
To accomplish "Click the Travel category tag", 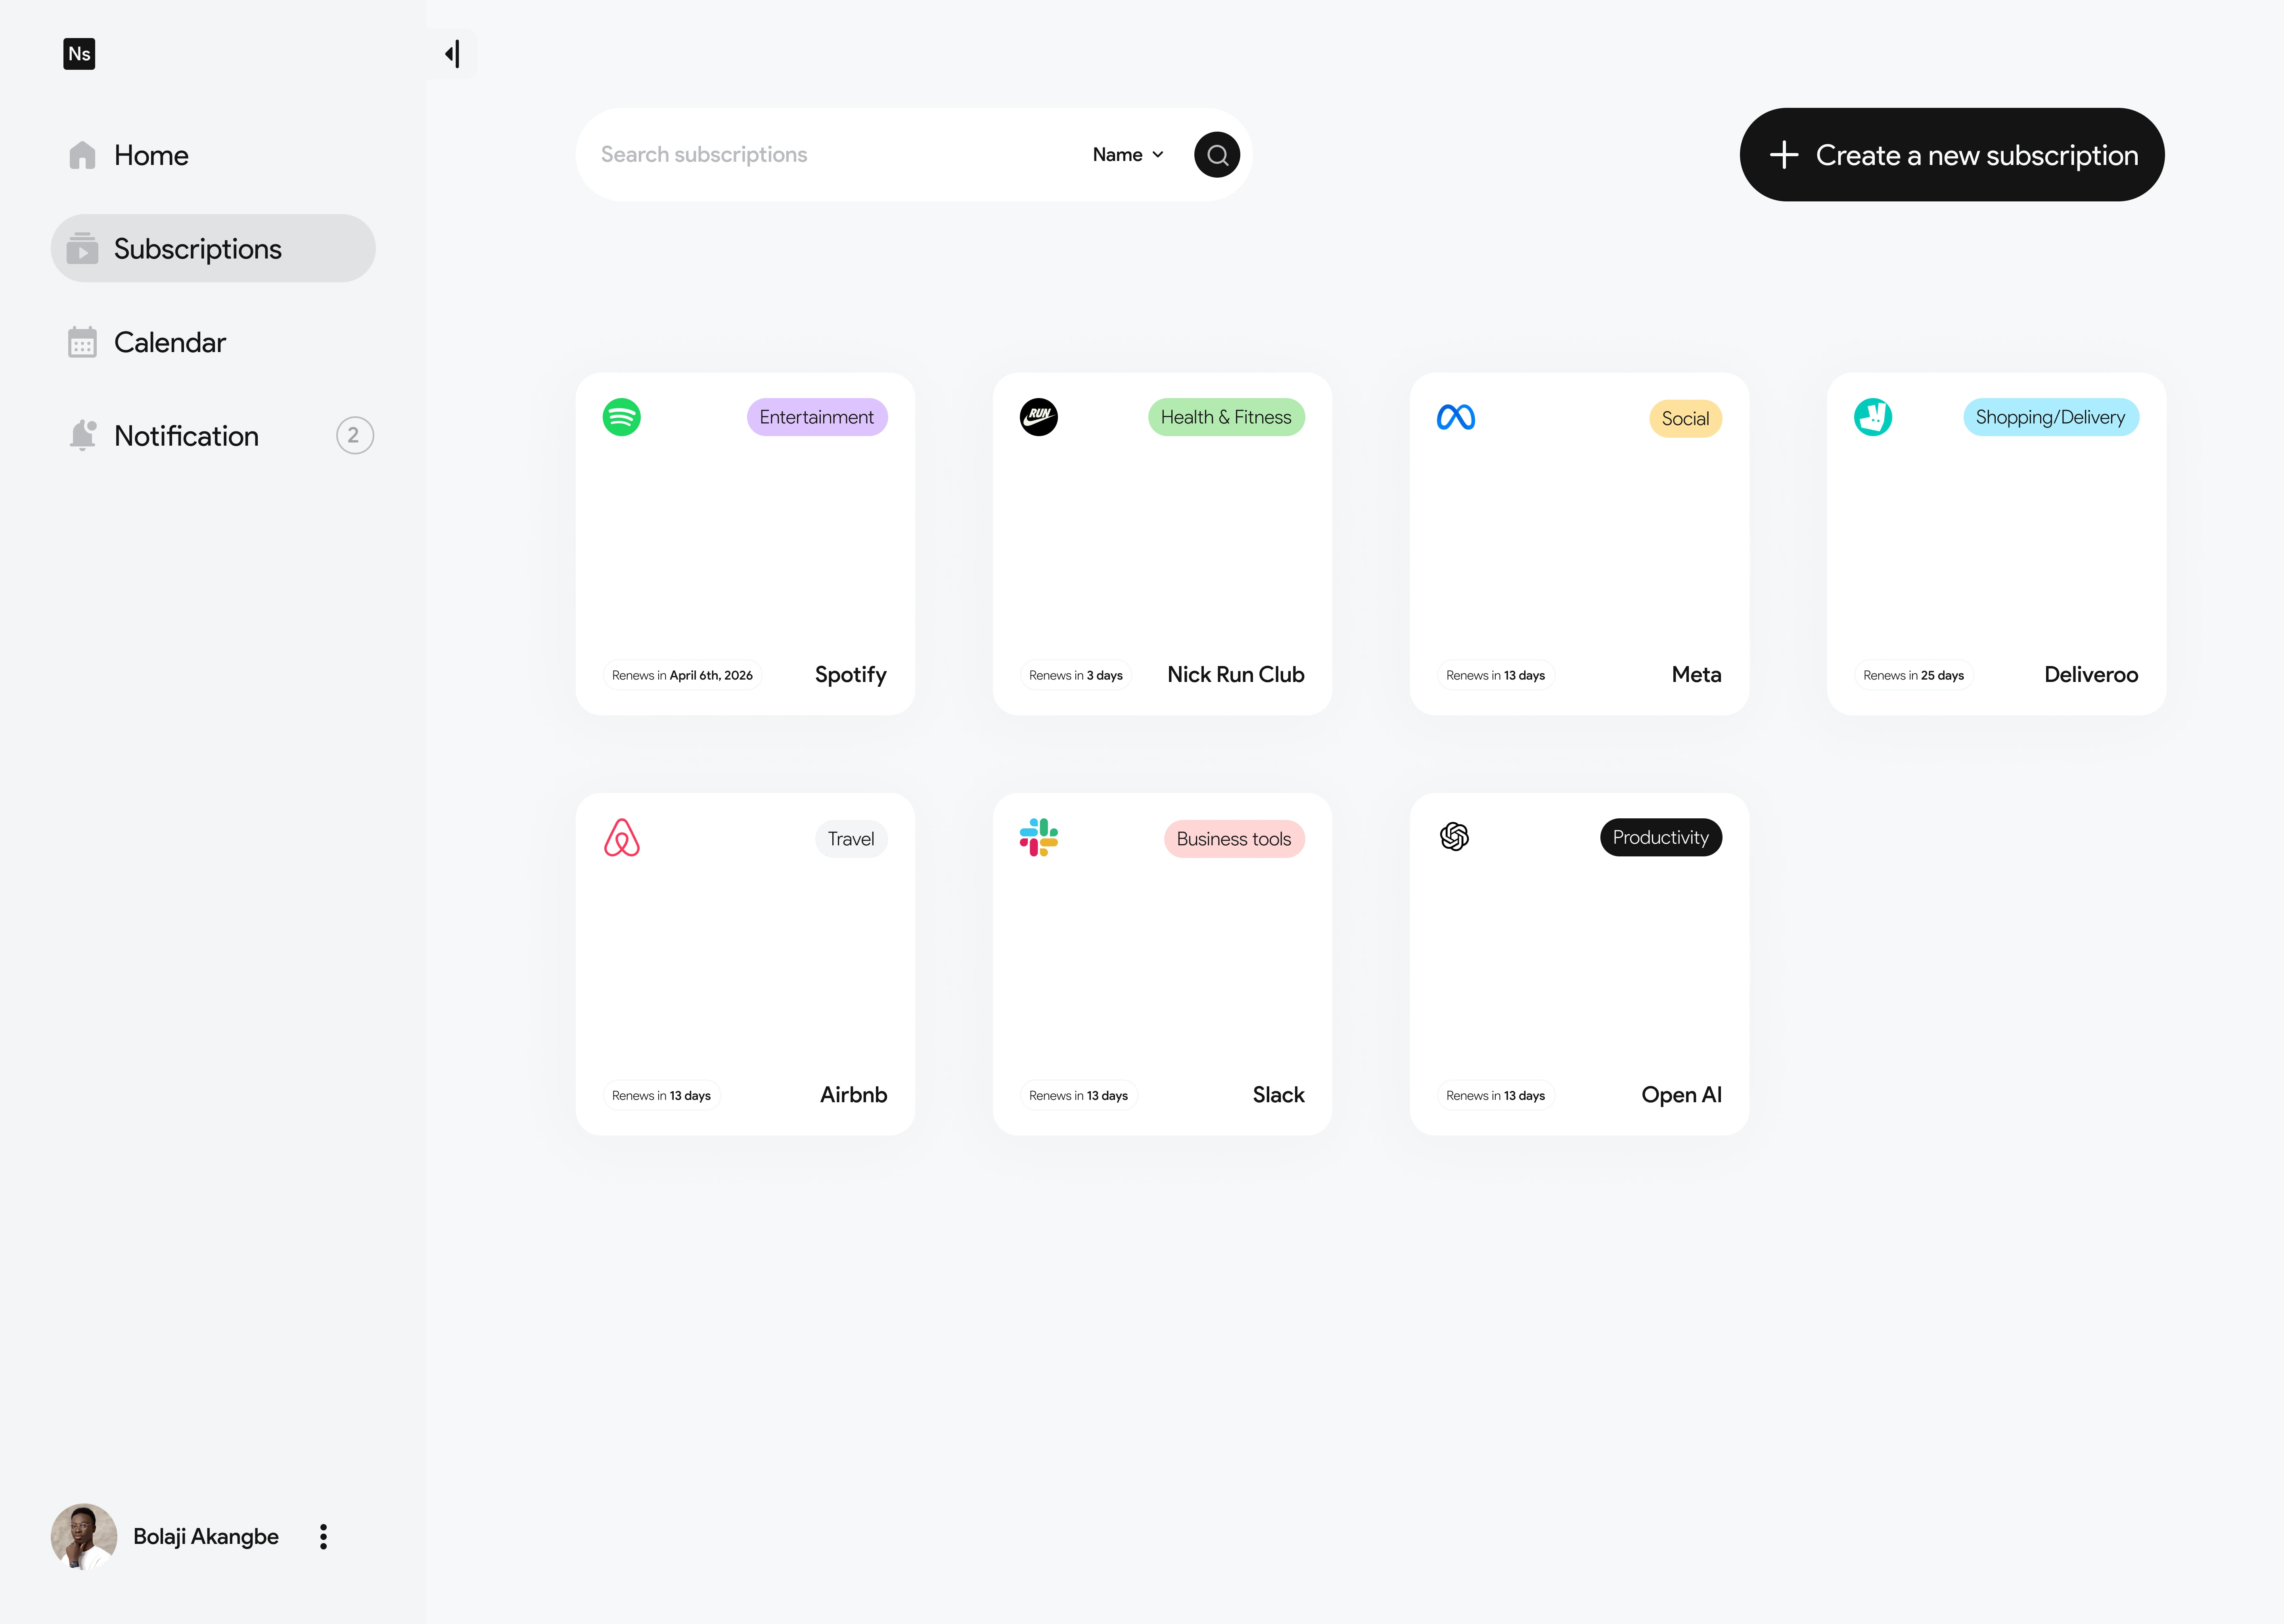I will [x=851, y=839].
